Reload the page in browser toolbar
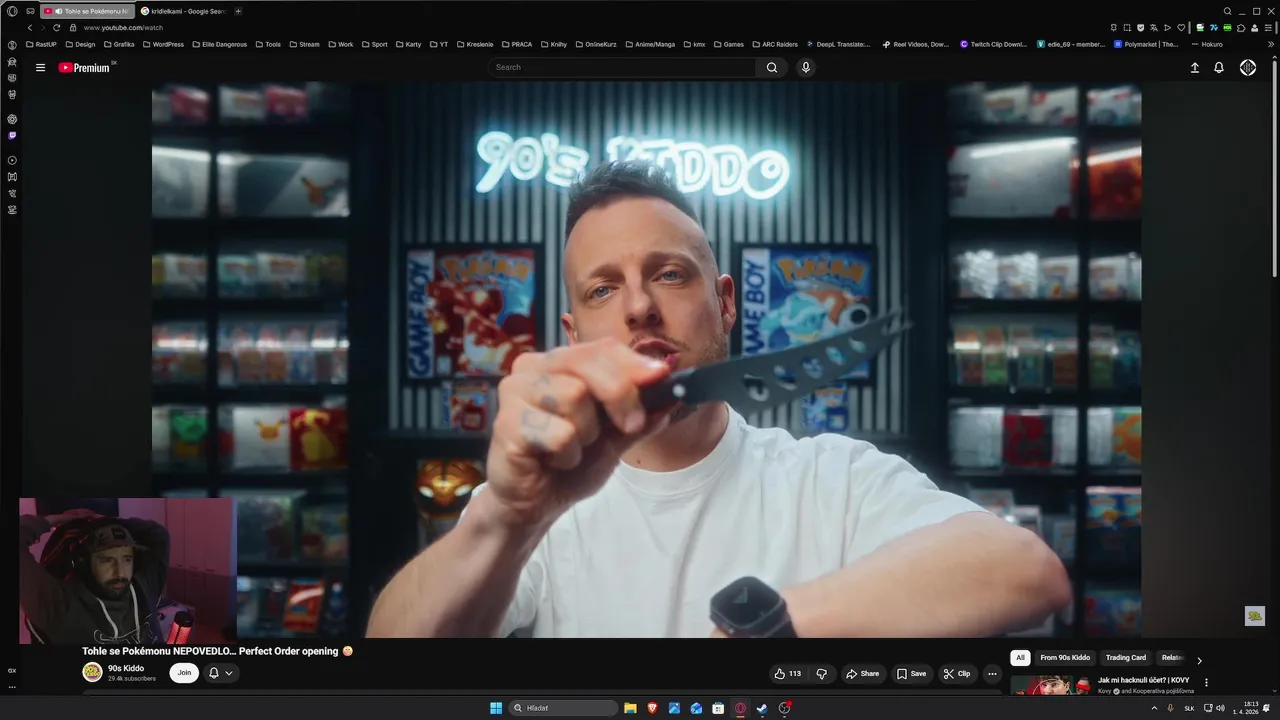Viewport: 1280px width, 720px height. pos(56,28)
